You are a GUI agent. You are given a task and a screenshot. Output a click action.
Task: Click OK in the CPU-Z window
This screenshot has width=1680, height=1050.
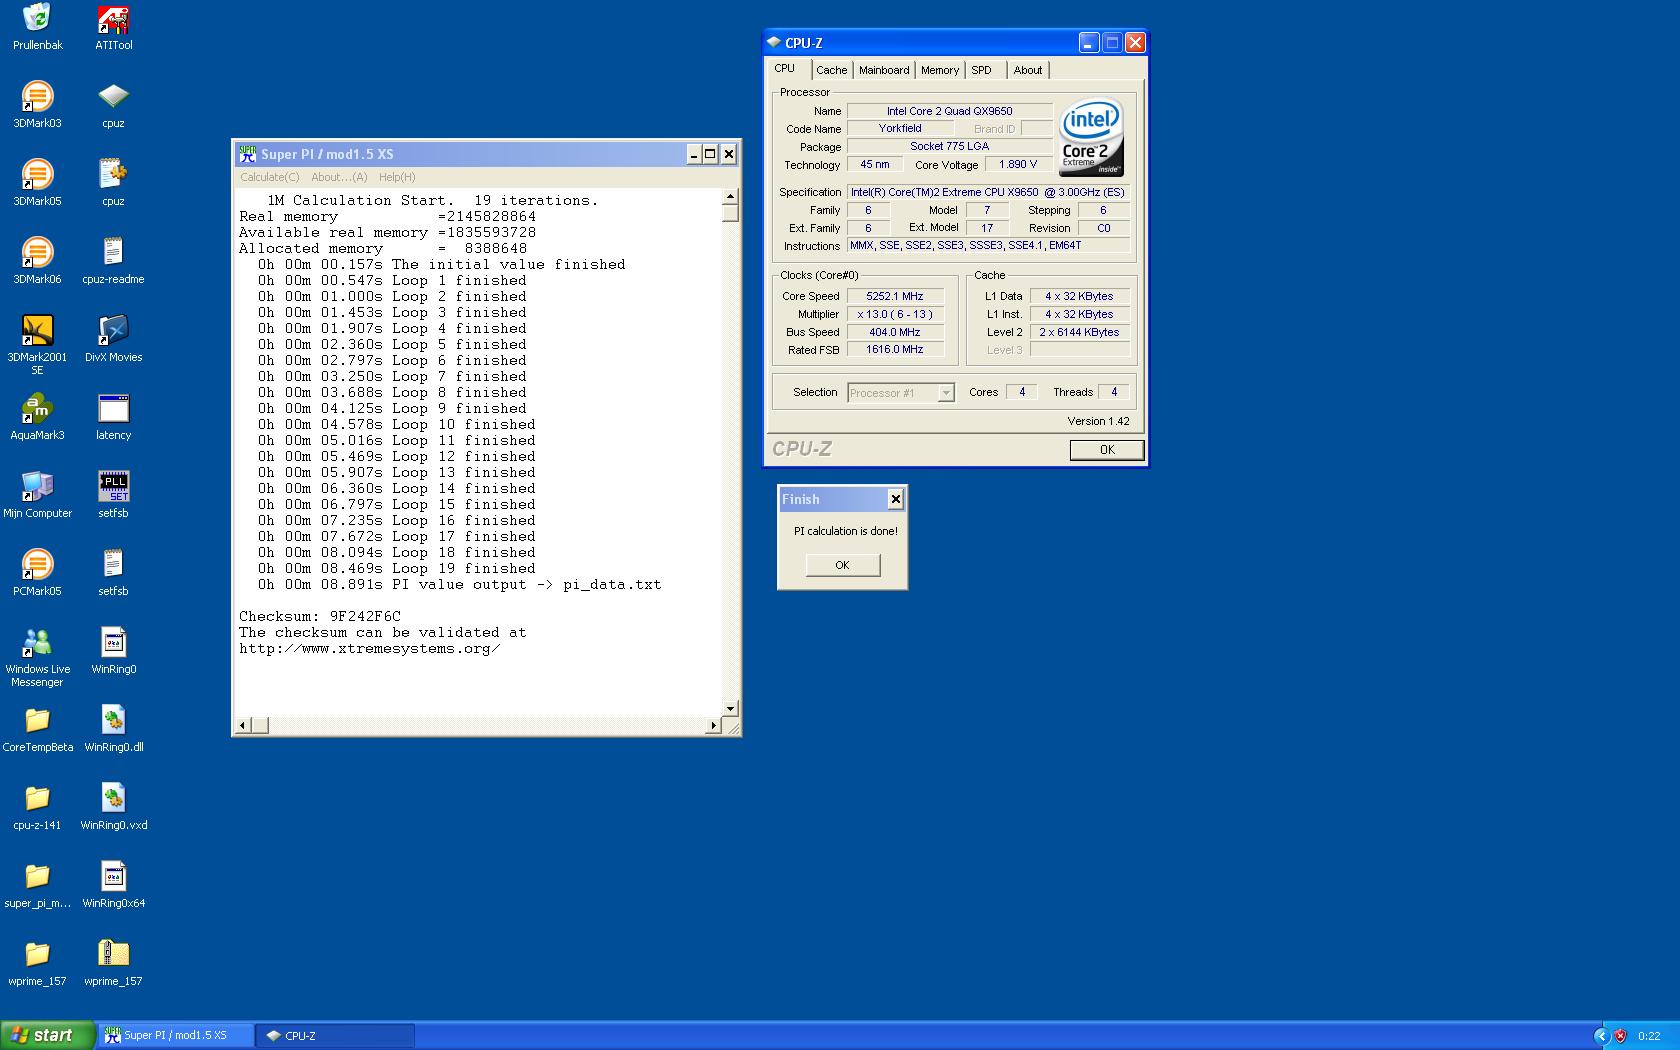1107,450
